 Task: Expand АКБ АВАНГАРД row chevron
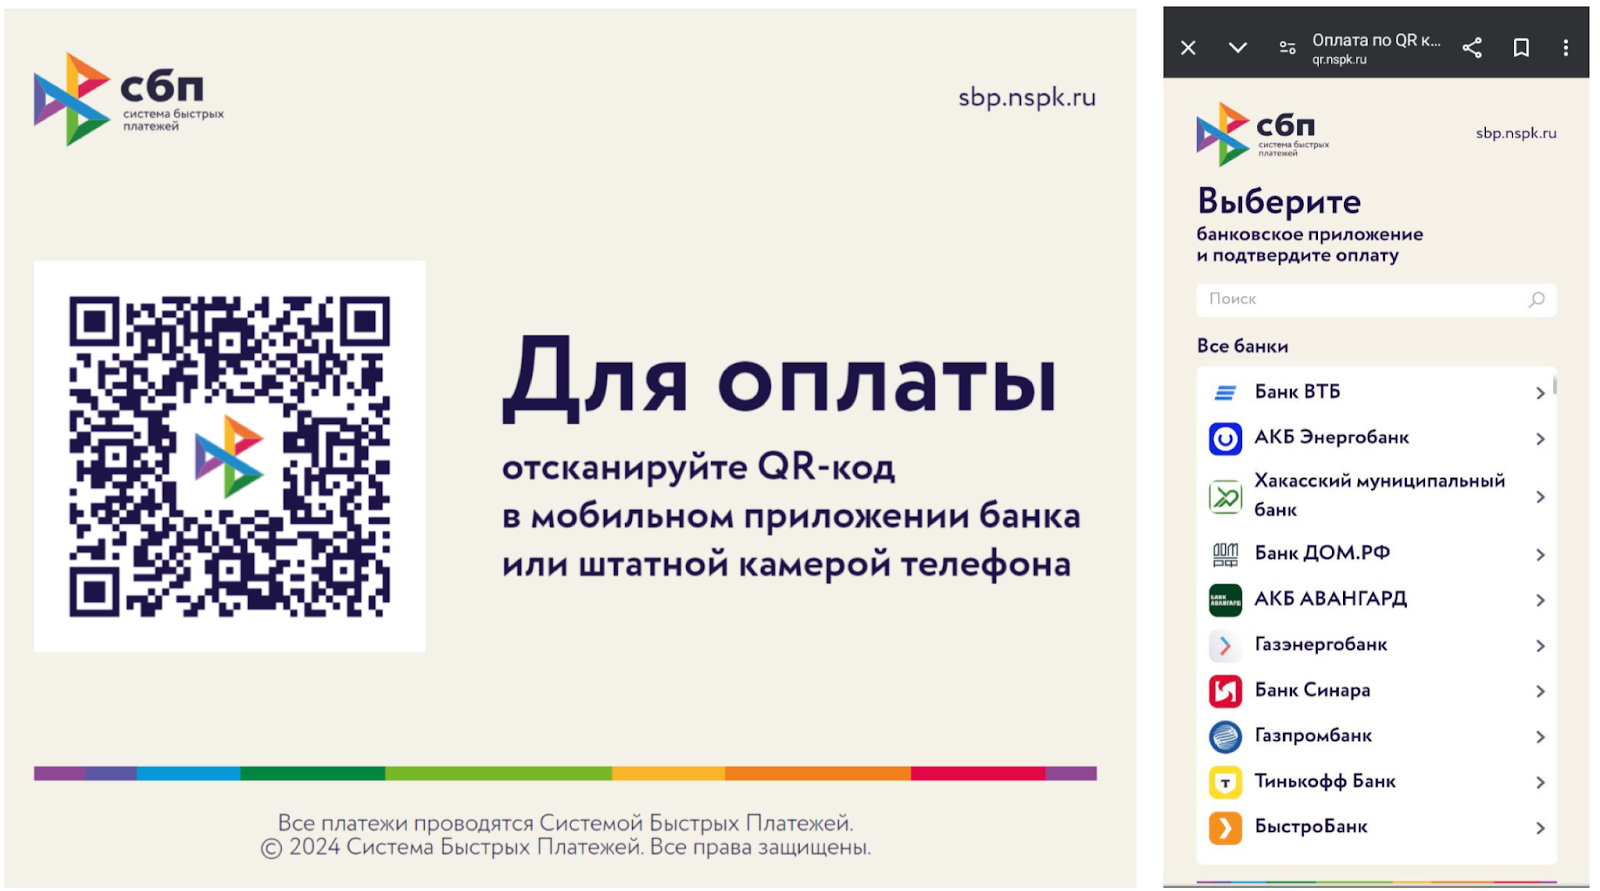pyautogui.click(x=1540, y=600)
